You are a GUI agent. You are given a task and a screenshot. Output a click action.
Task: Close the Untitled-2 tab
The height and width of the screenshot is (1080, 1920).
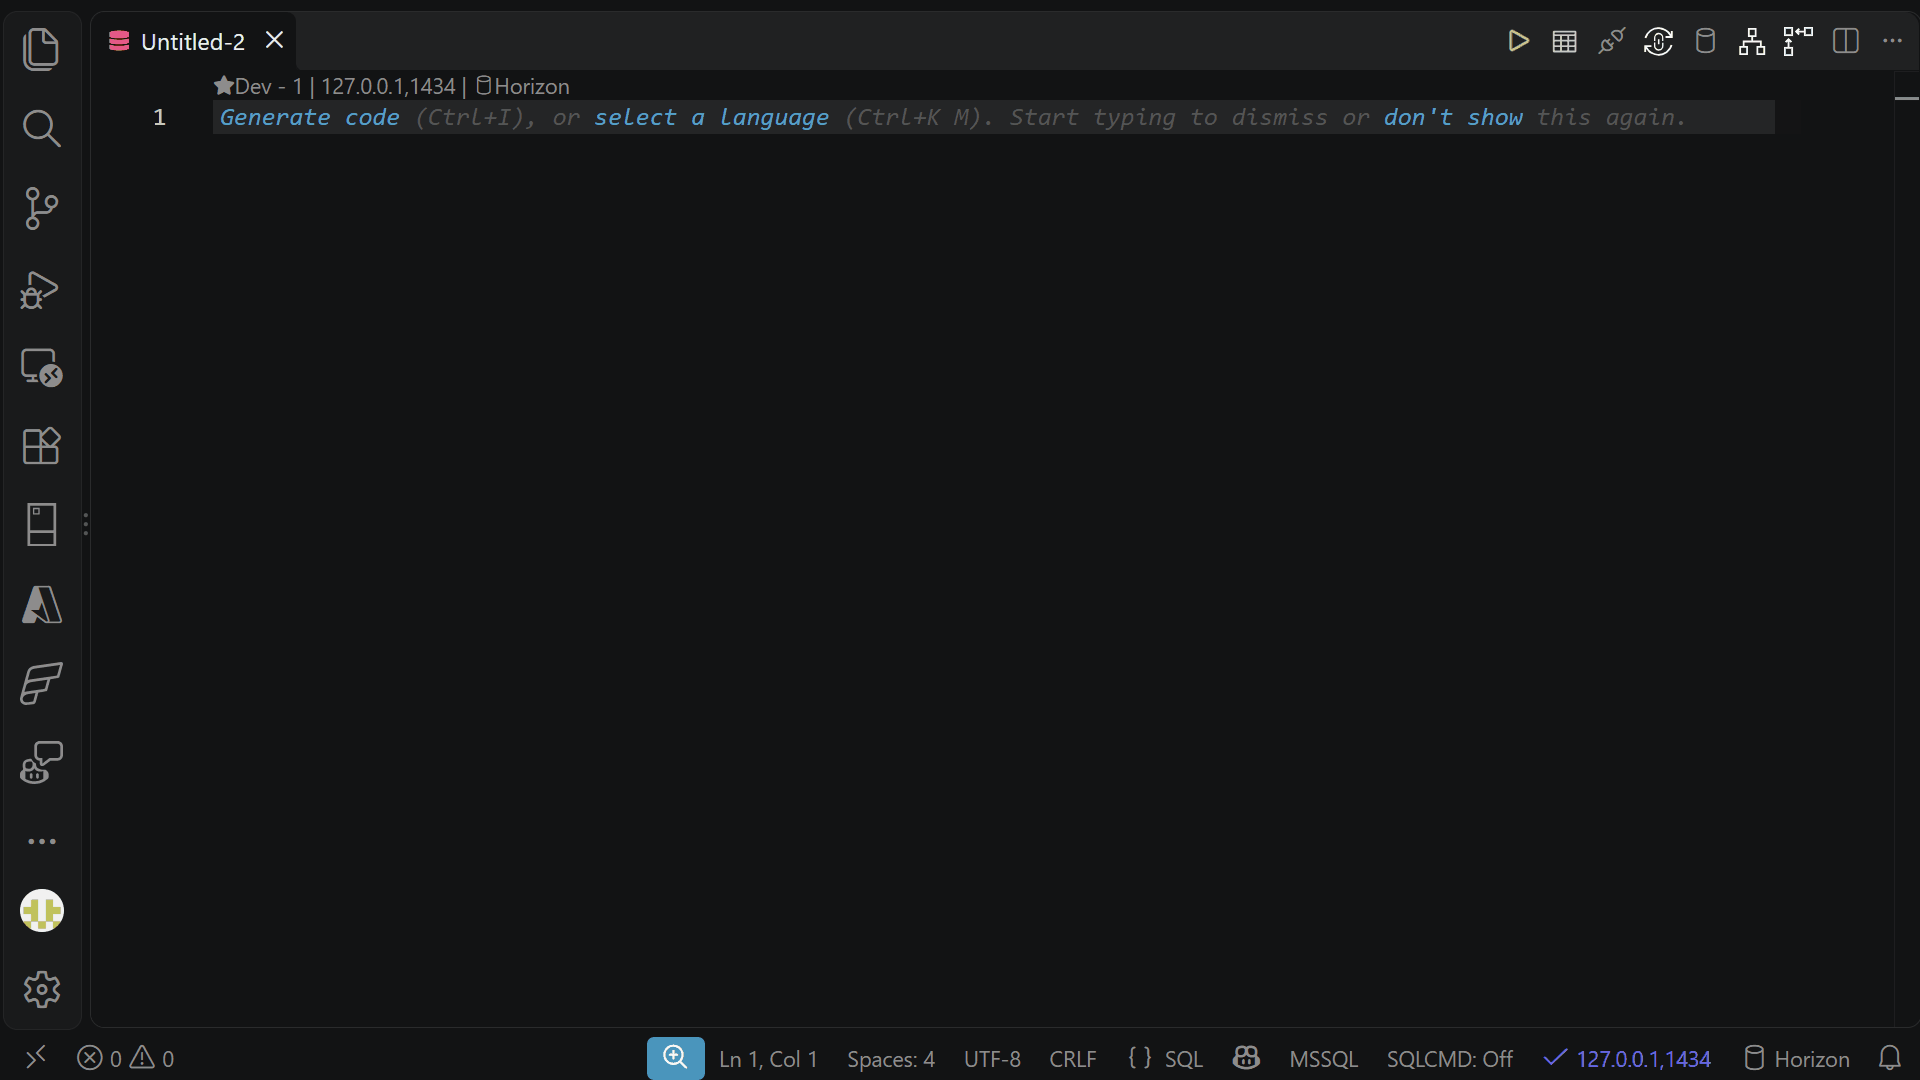pyautogui.click(x=274, y=41)
